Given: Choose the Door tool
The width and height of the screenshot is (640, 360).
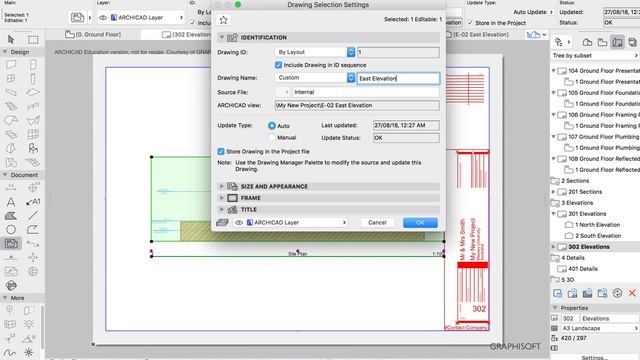Looking at the screenshot, I should (33, 64).
